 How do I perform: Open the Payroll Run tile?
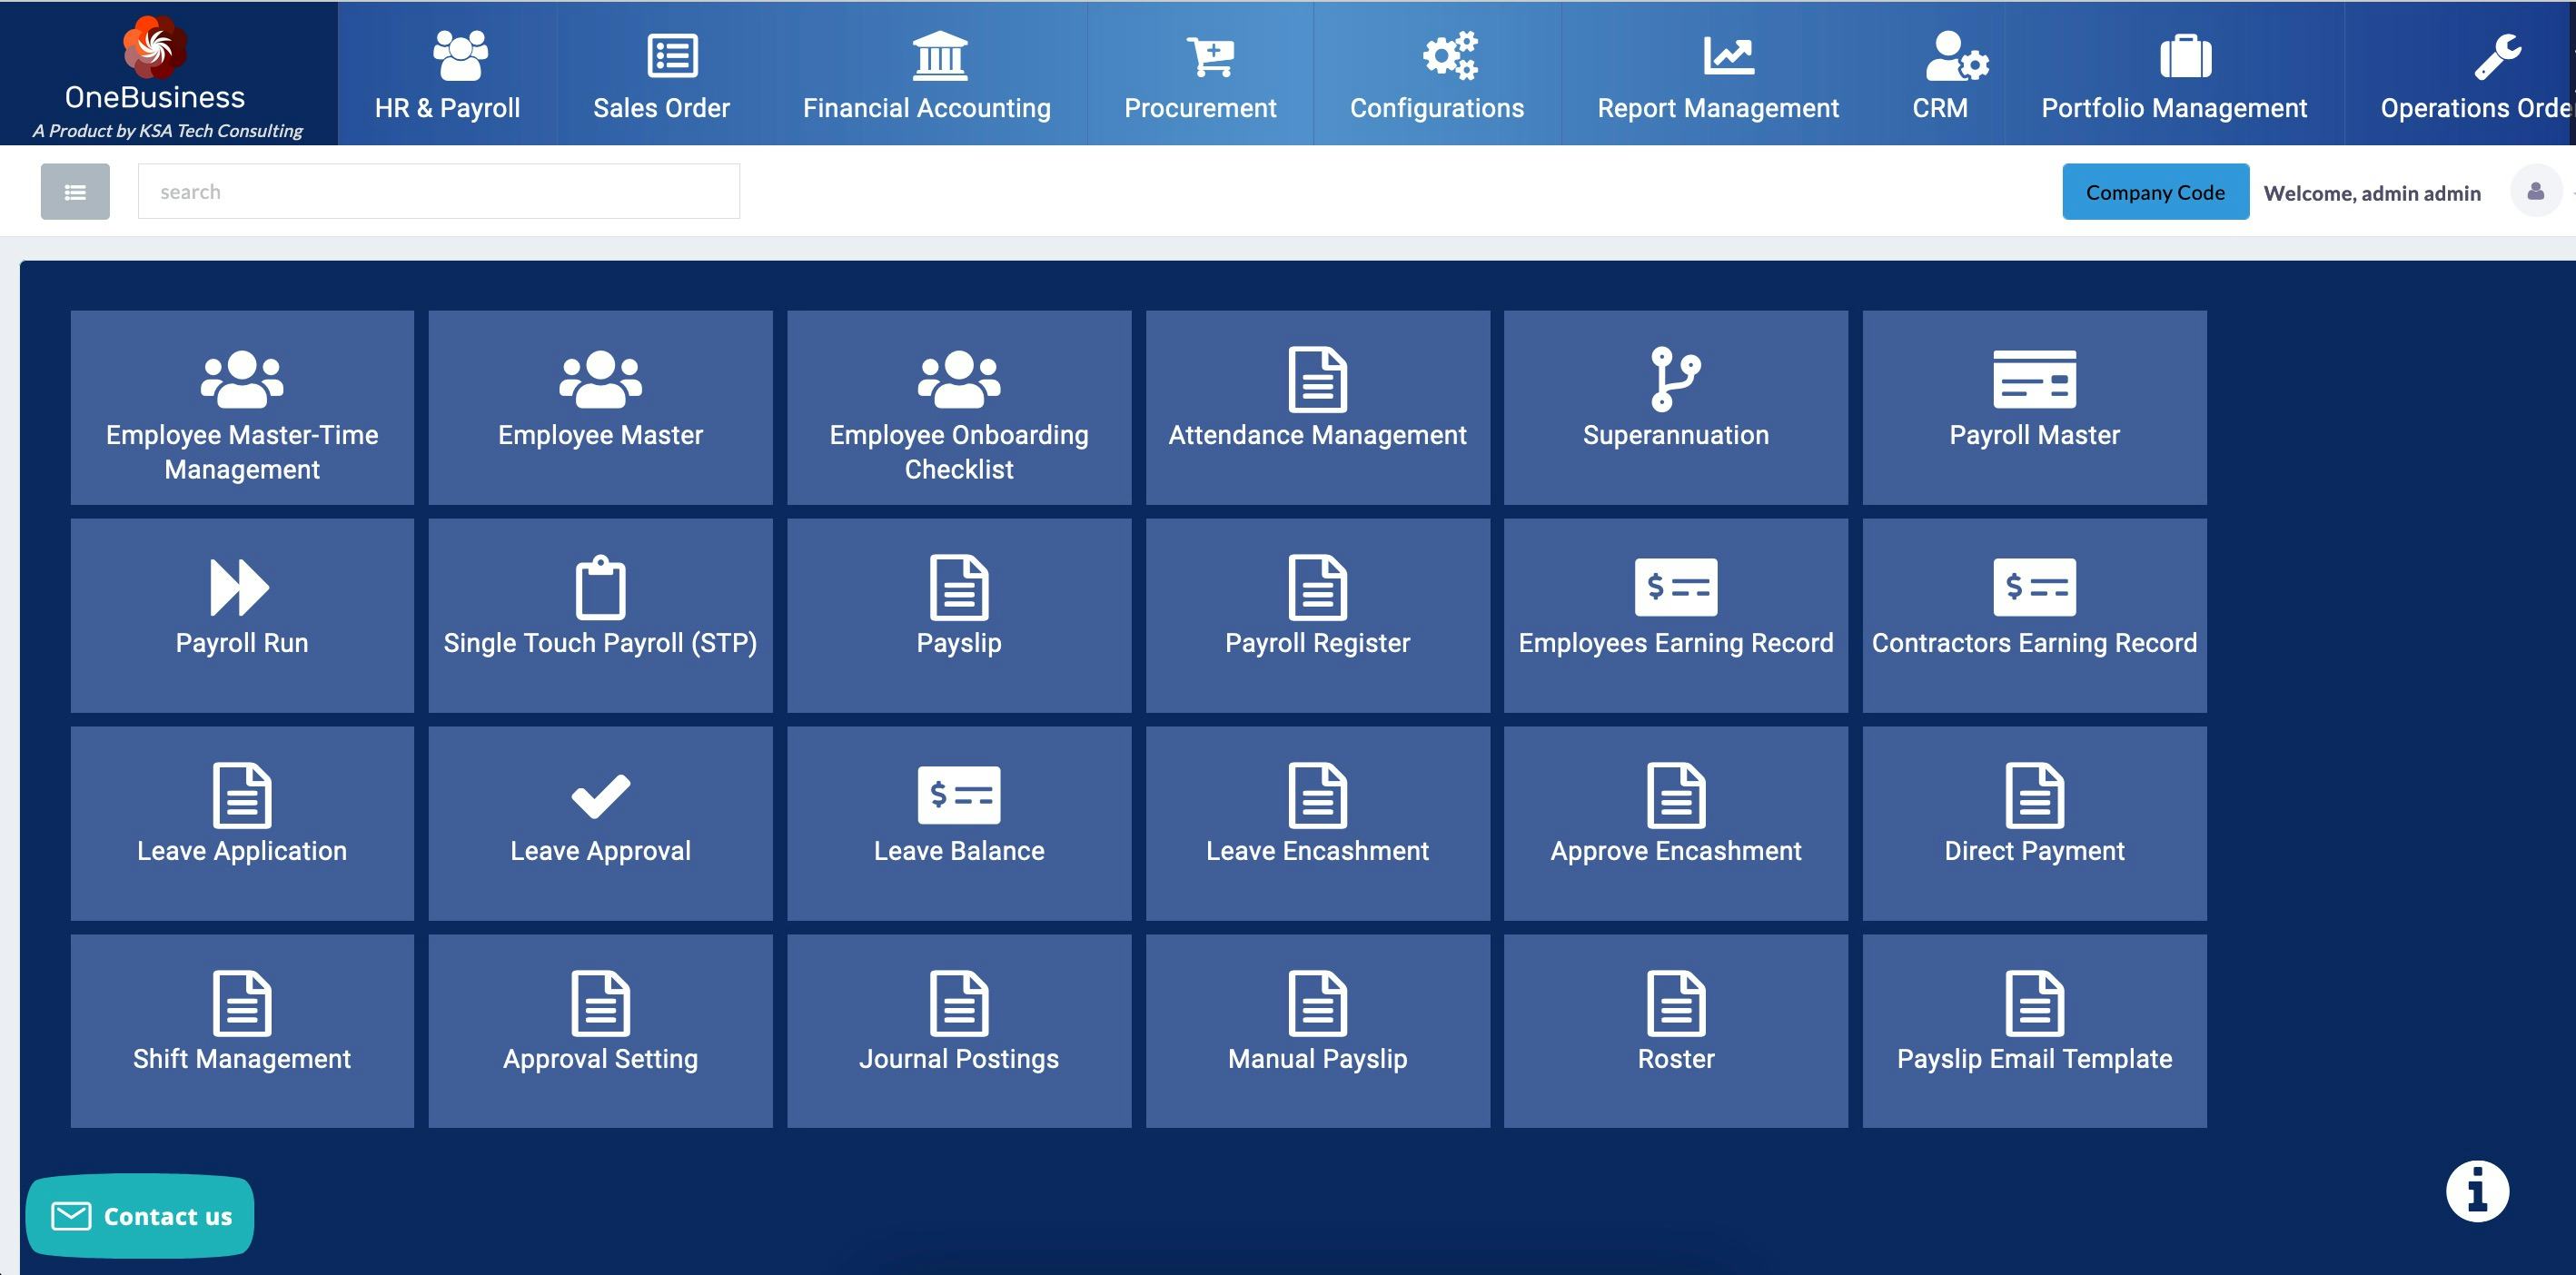241,614
